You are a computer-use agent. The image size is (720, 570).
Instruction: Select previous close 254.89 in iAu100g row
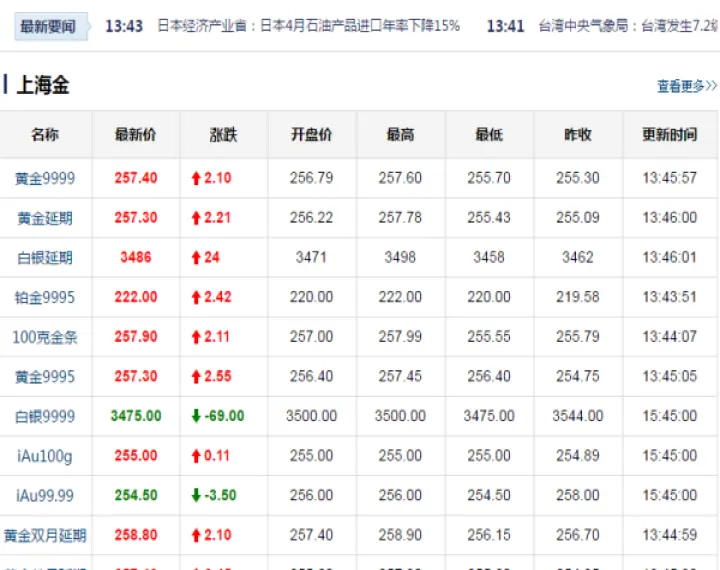pos(578,456)
